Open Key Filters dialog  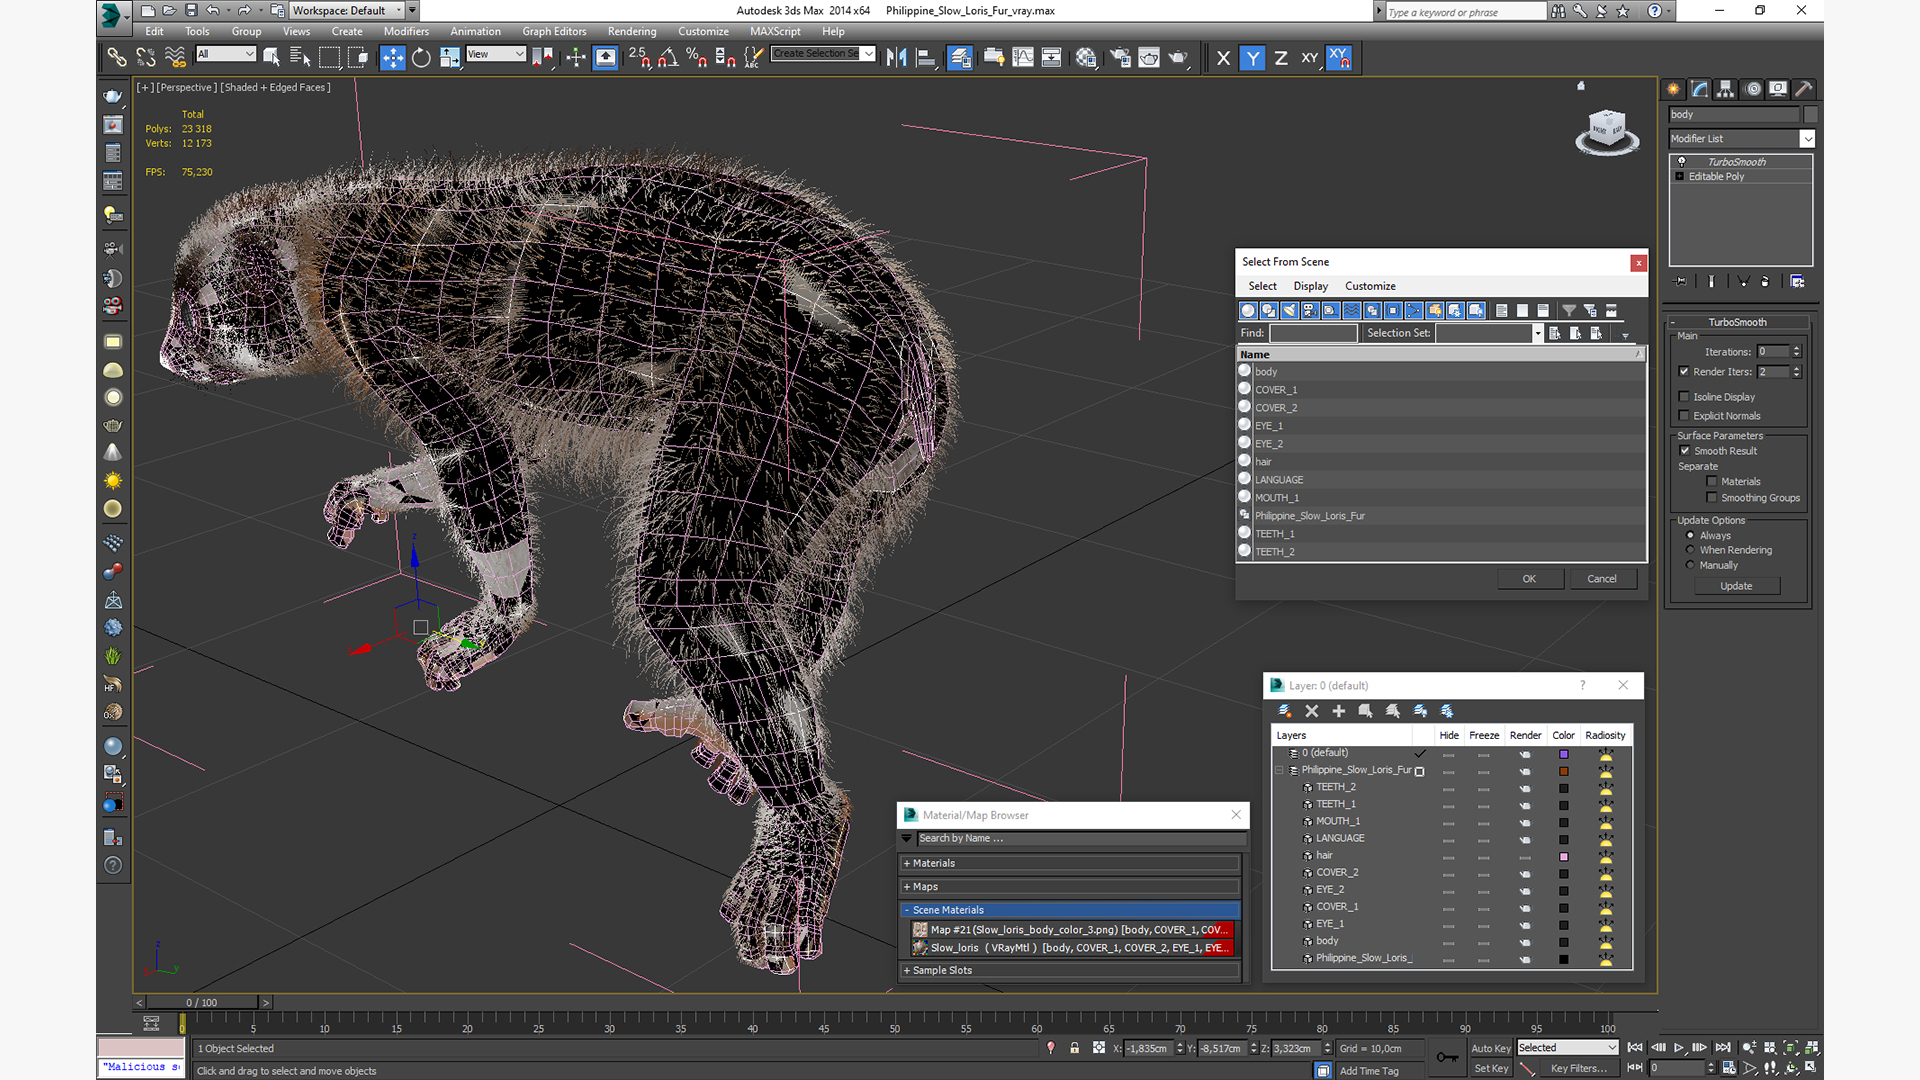[1579, 1068]
